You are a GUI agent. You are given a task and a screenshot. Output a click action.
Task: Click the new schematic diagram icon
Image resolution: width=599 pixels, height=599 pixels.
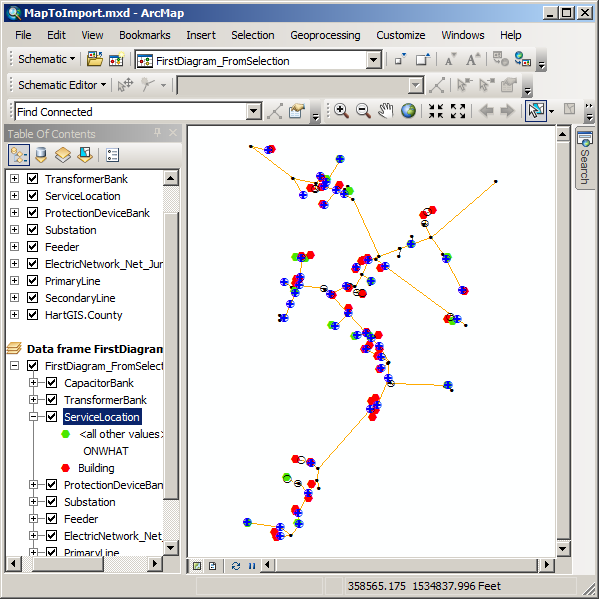117,60
